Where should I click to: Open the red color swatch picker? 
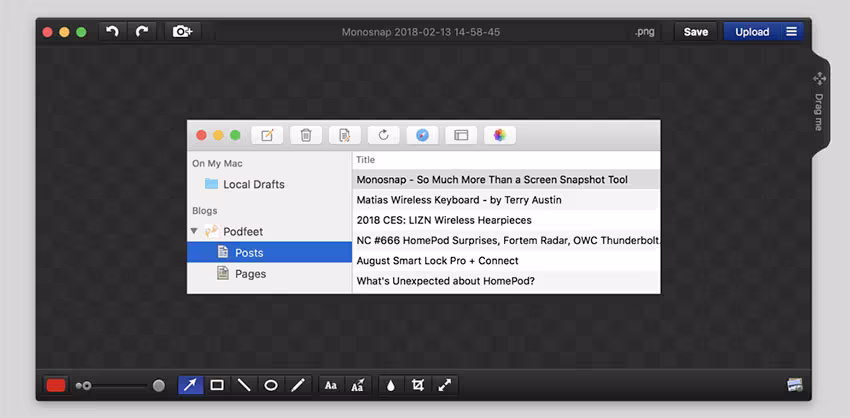[56, 385]
